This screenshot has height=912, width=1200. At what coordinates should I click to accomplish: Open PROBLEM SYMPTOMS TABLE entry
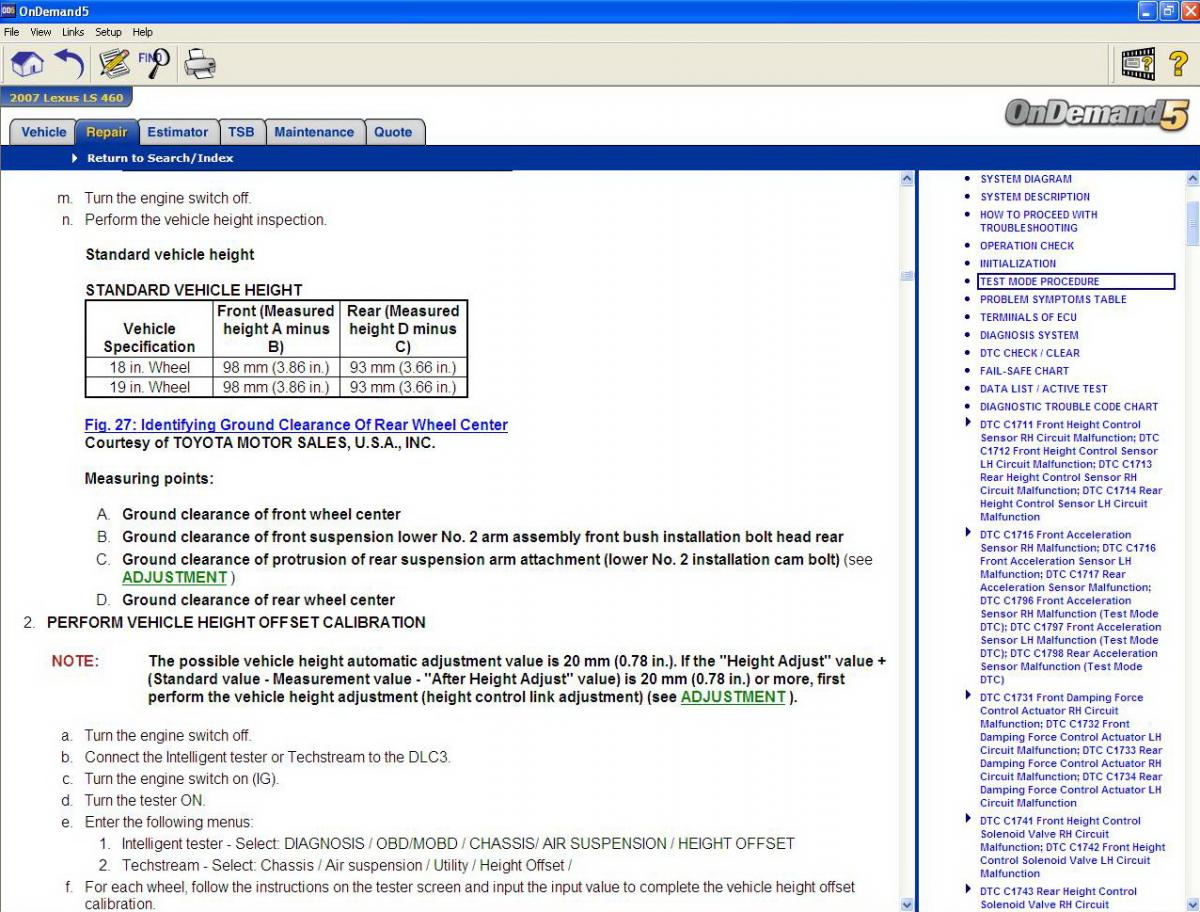point(1053,299)
